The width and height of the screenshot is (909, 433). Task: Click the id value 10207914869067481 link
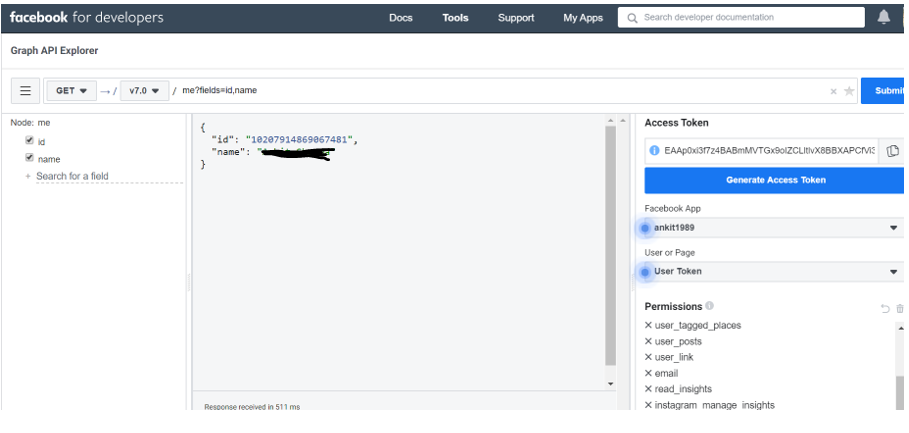299,140
